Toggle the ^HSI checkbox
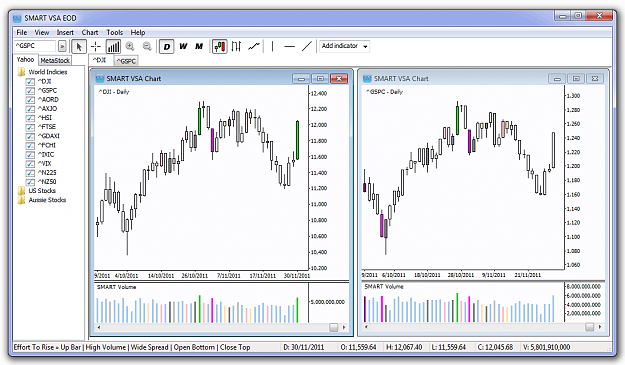The width and height of the screenshot is (625, 365). click(x=30, y=118)
